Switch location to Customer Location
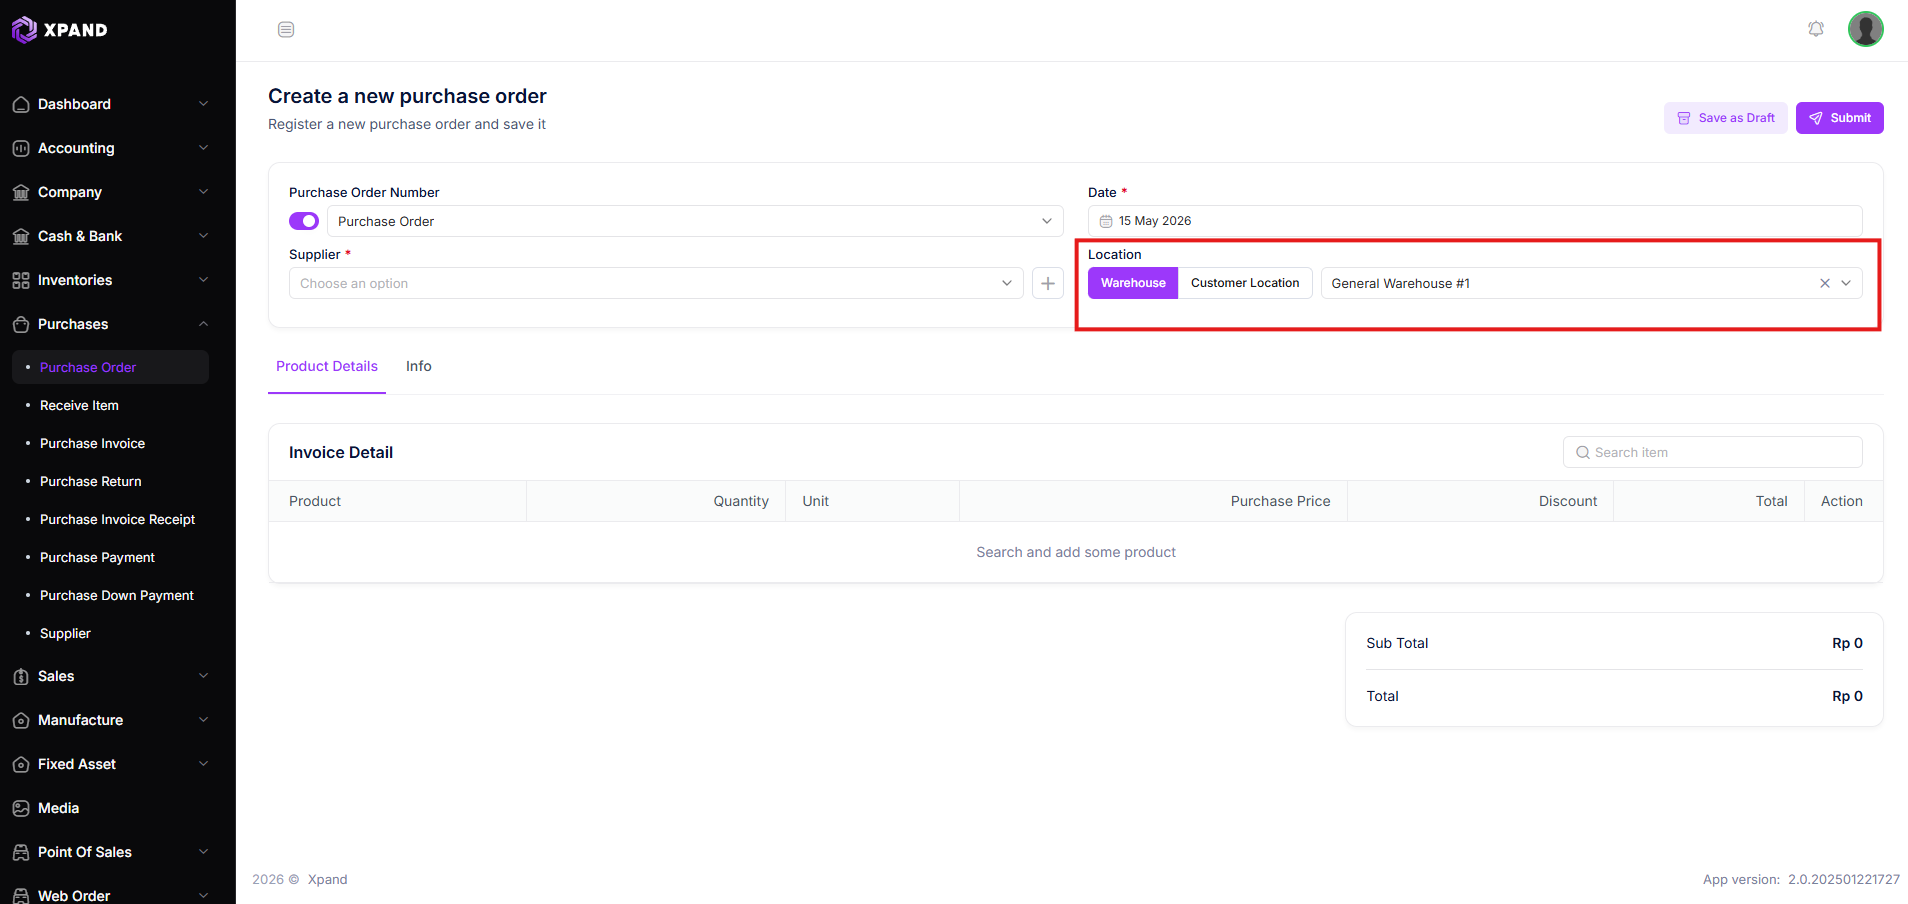The height and width of the screenshot is (904, 1908). tap(1245, 283)
